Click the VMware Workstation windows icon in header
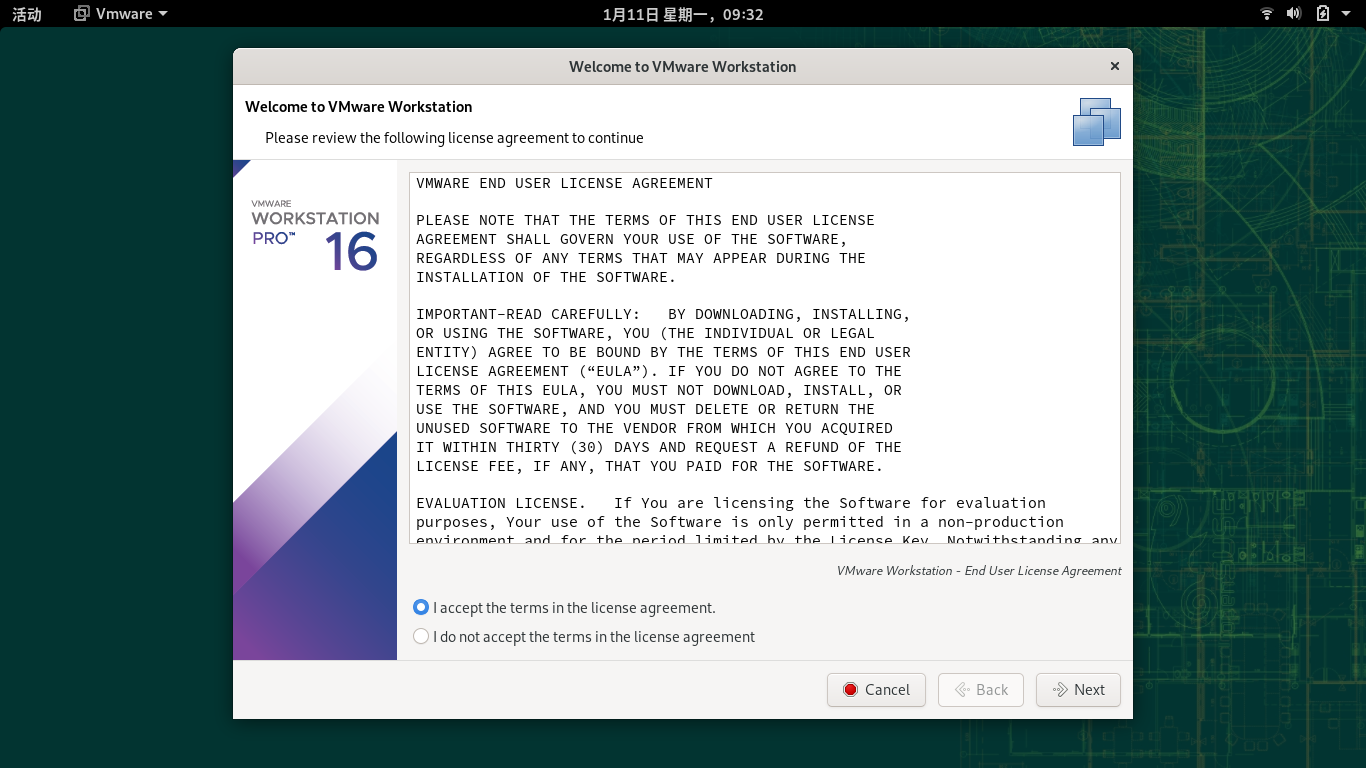The height and width of the screenshot is (768, 1366). click(x=1097, y=122)
